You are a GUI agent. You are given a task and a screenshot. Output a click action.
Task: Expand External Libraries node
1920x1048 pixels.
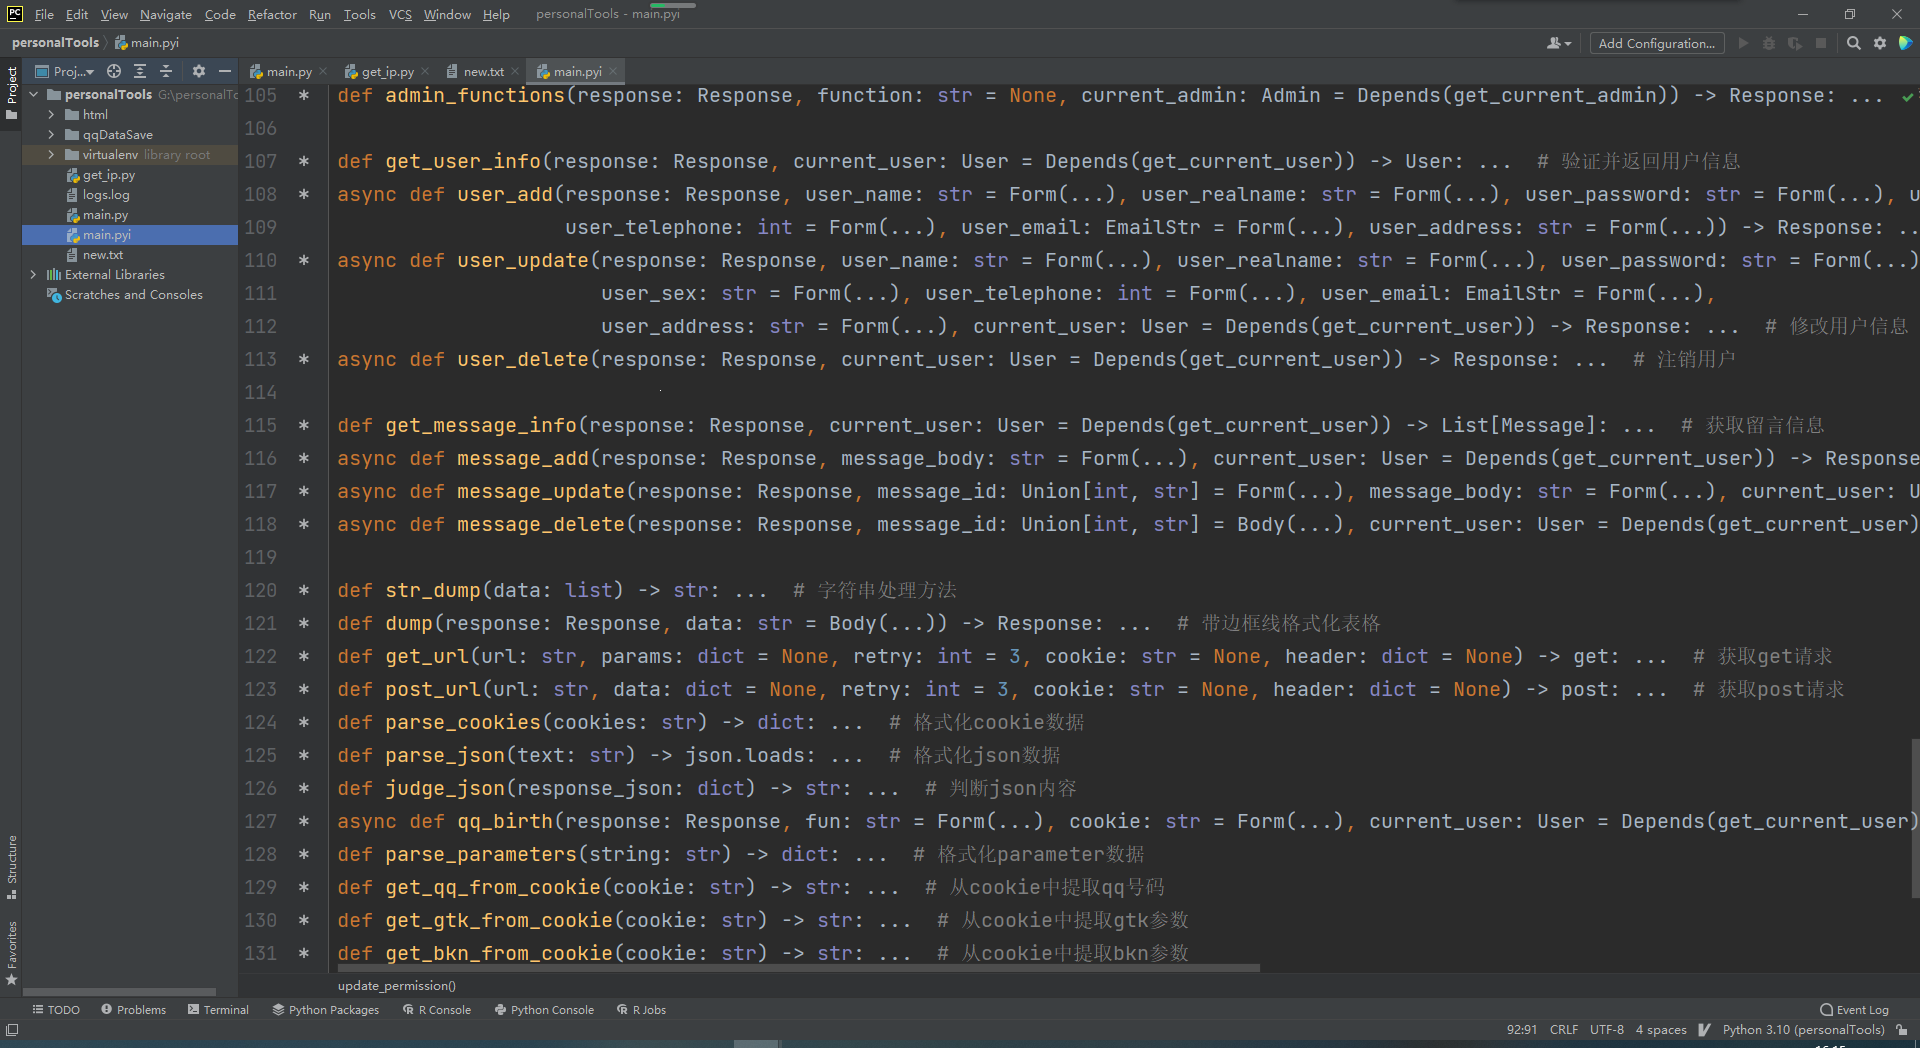point(34,274)
